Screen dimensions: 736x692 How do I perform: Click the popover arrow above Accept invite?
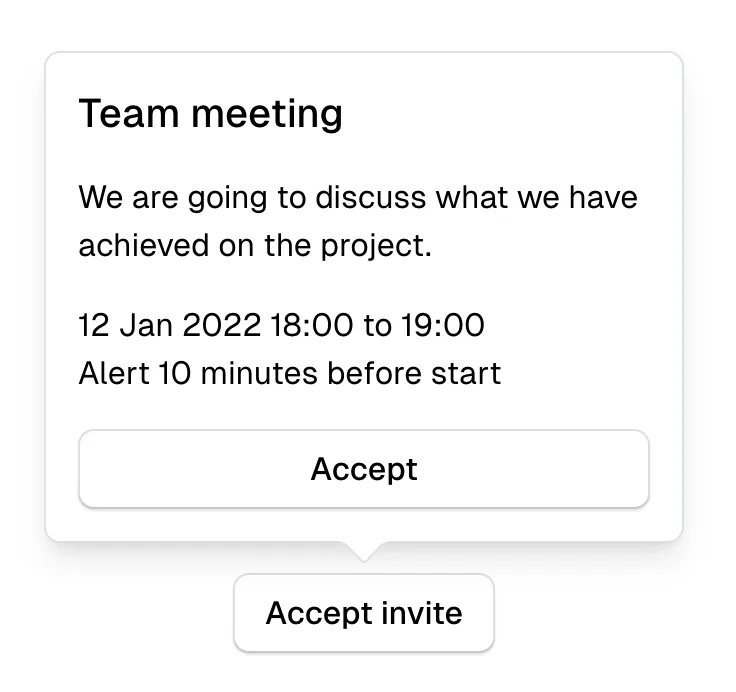pos(364,551)
